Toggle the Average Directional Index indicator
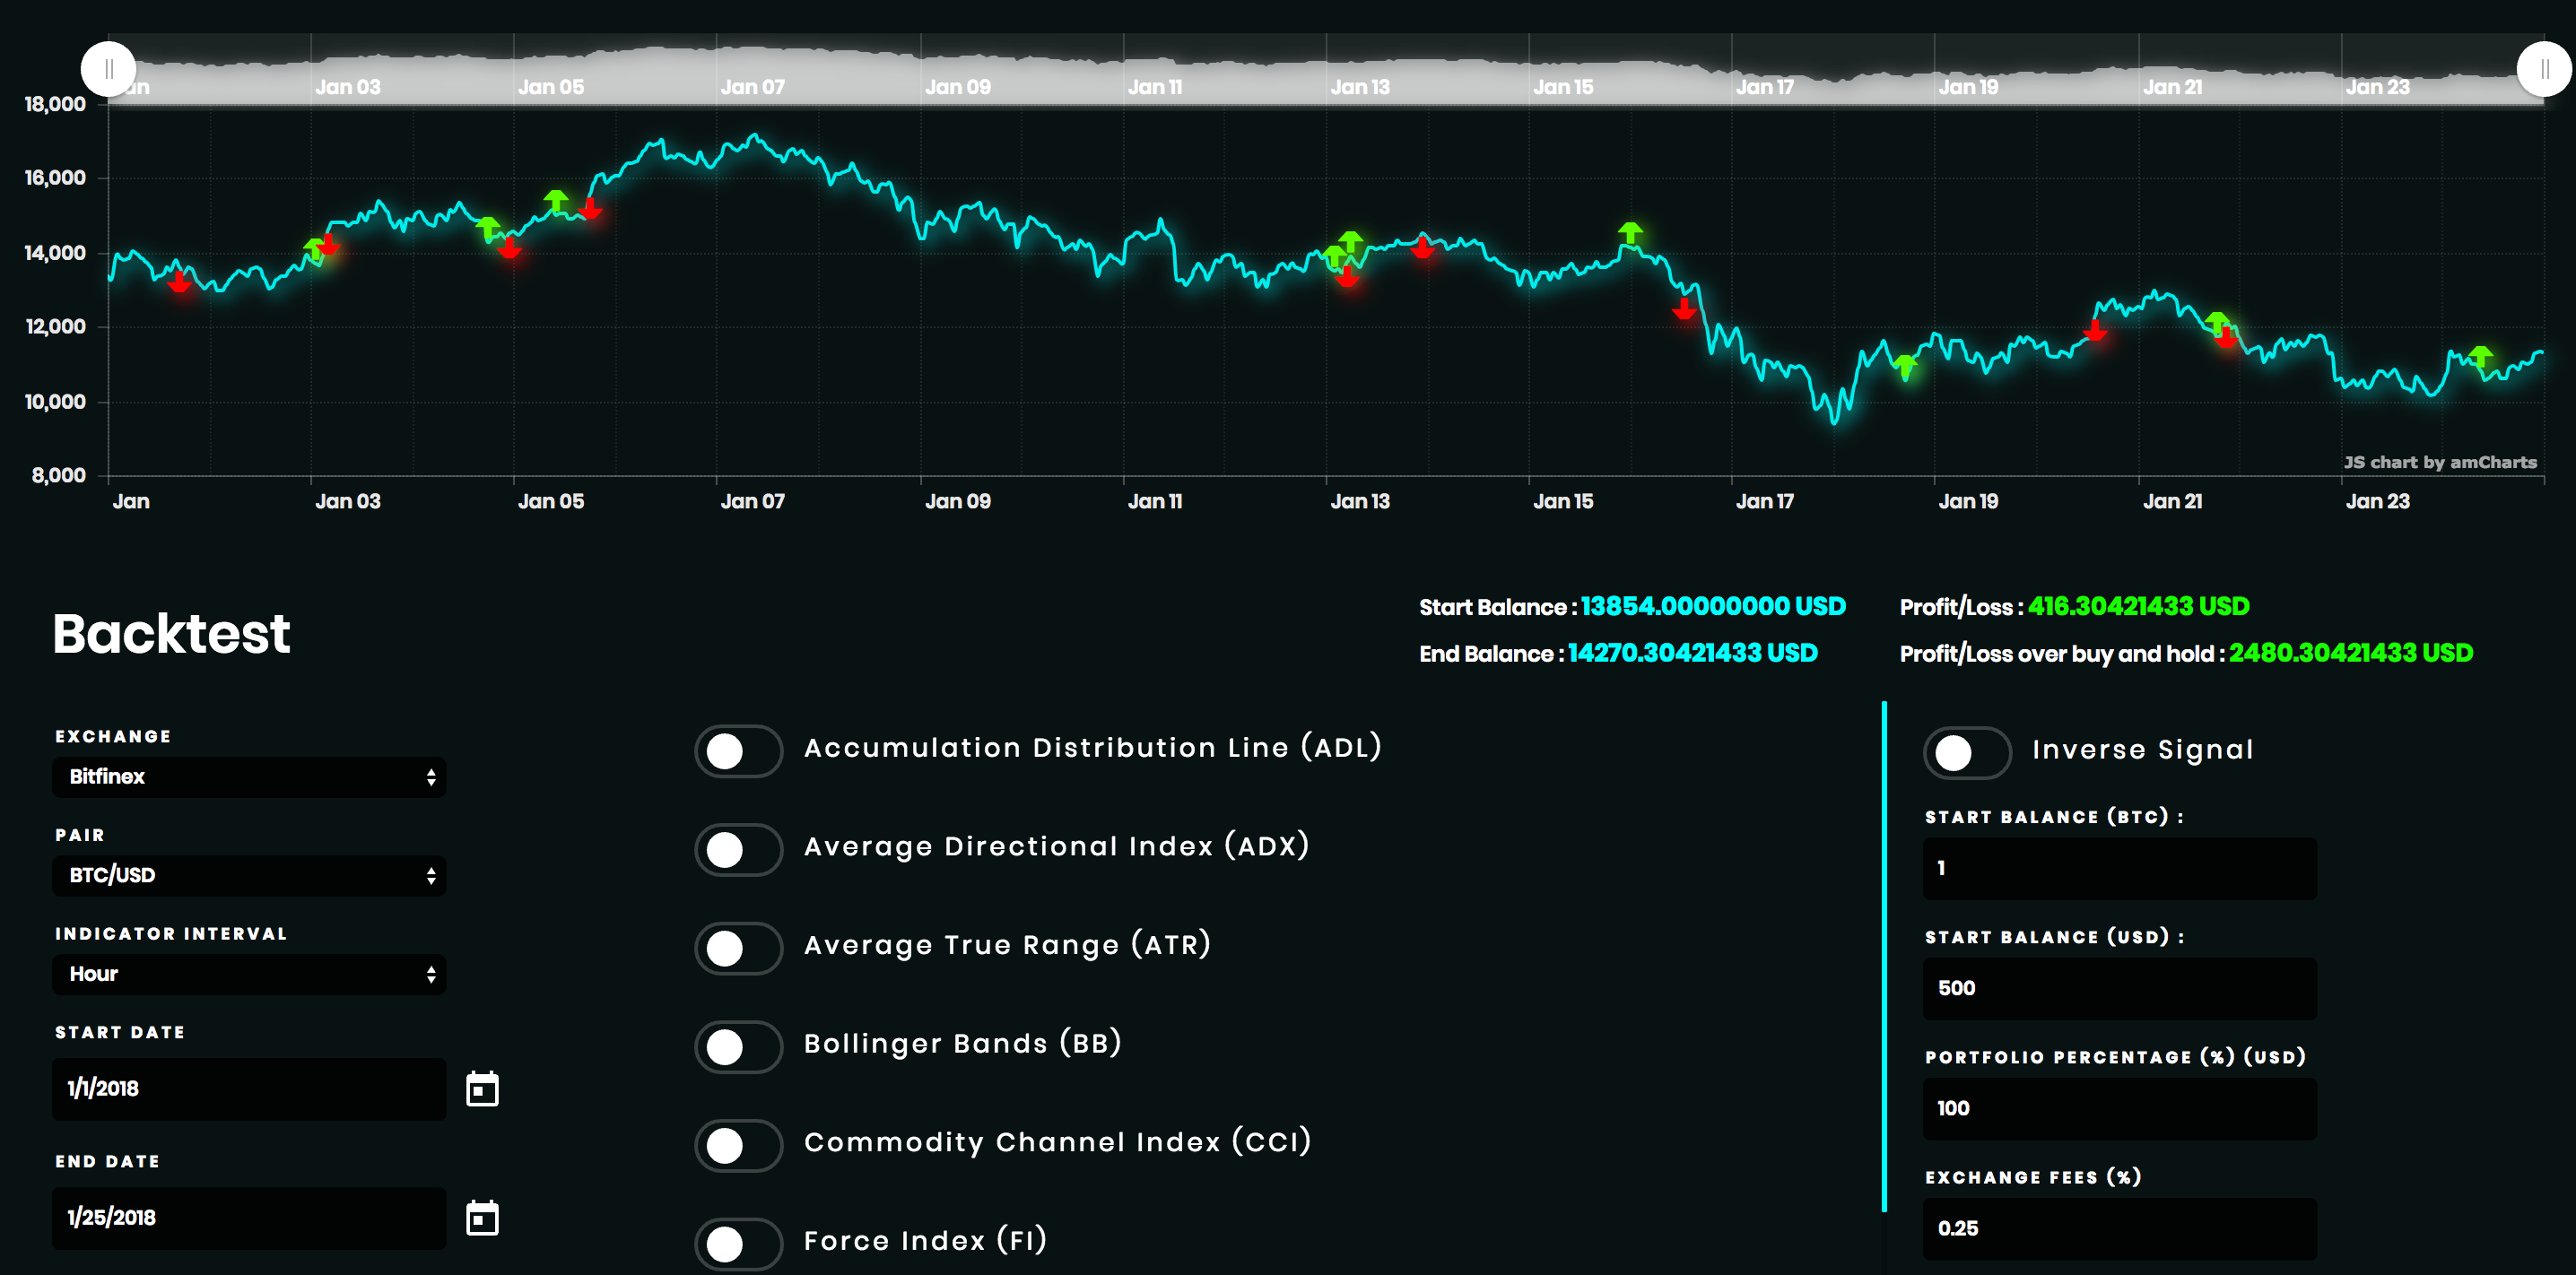The image size is (2576, 1275). tap(737, 846)
